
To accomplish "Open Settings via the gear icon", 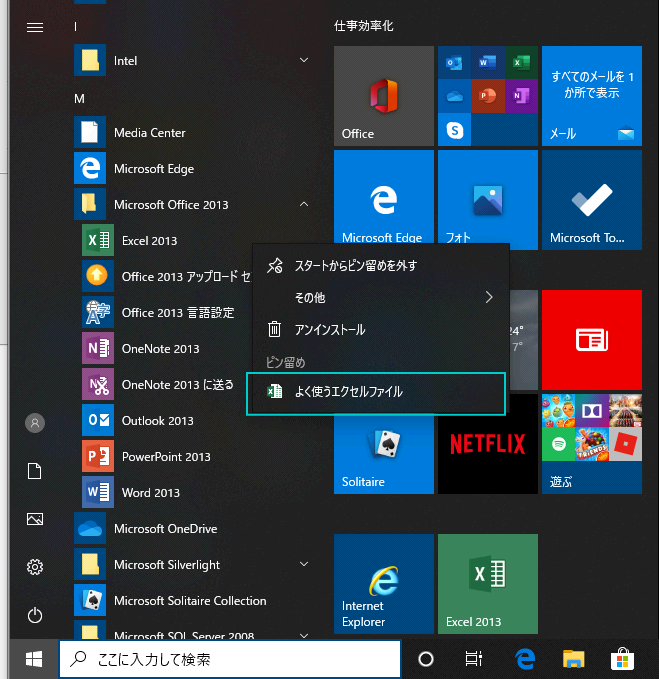I will 35,567.
